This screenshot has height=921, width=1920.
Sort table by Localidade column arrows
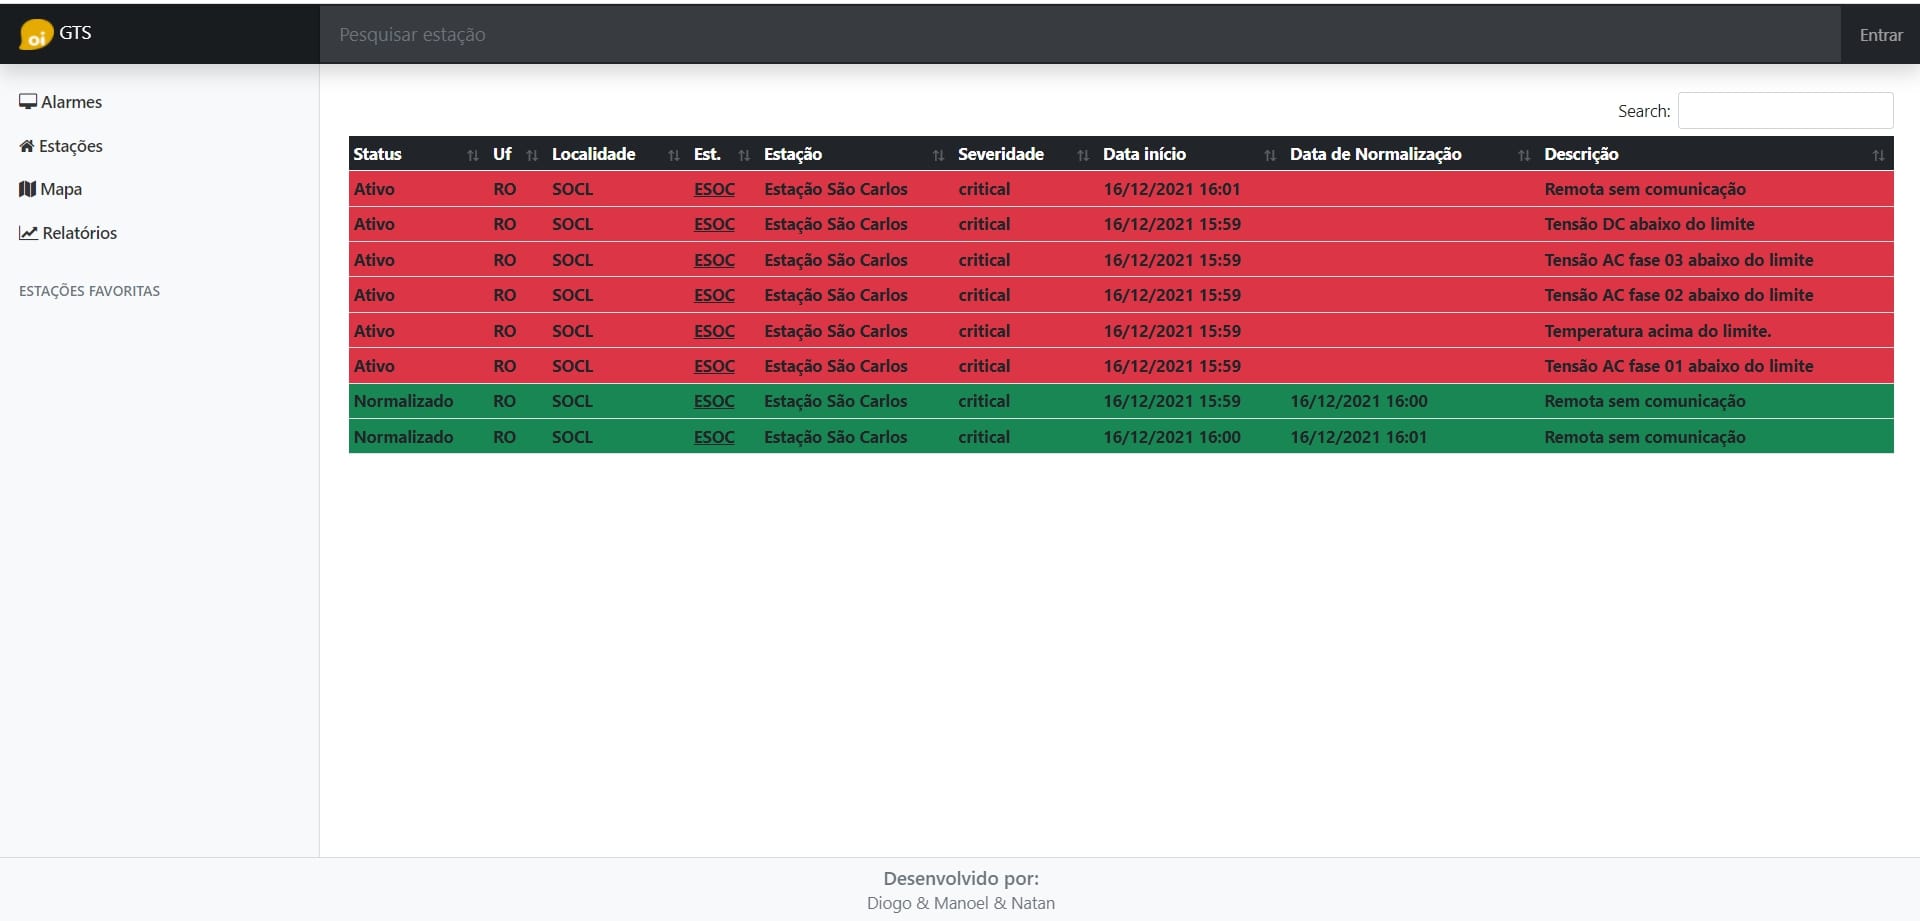point(674,155)
